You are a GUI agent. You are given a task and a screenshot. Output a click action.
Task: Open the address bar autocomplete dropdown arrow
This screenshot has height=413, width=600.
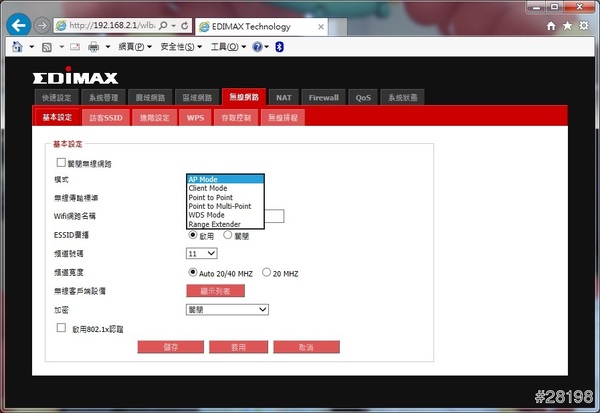[173, 26]
